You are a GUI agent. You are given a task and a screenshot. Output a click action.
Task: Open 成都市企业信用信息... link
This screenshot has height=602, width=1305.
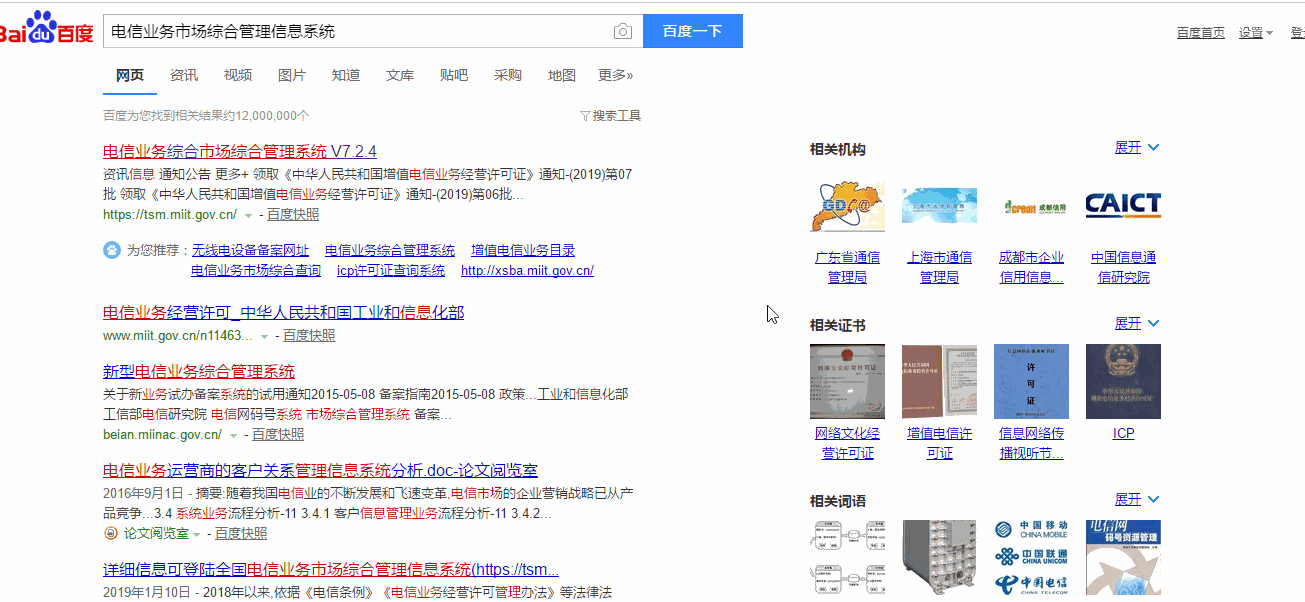click(1031, 268)
